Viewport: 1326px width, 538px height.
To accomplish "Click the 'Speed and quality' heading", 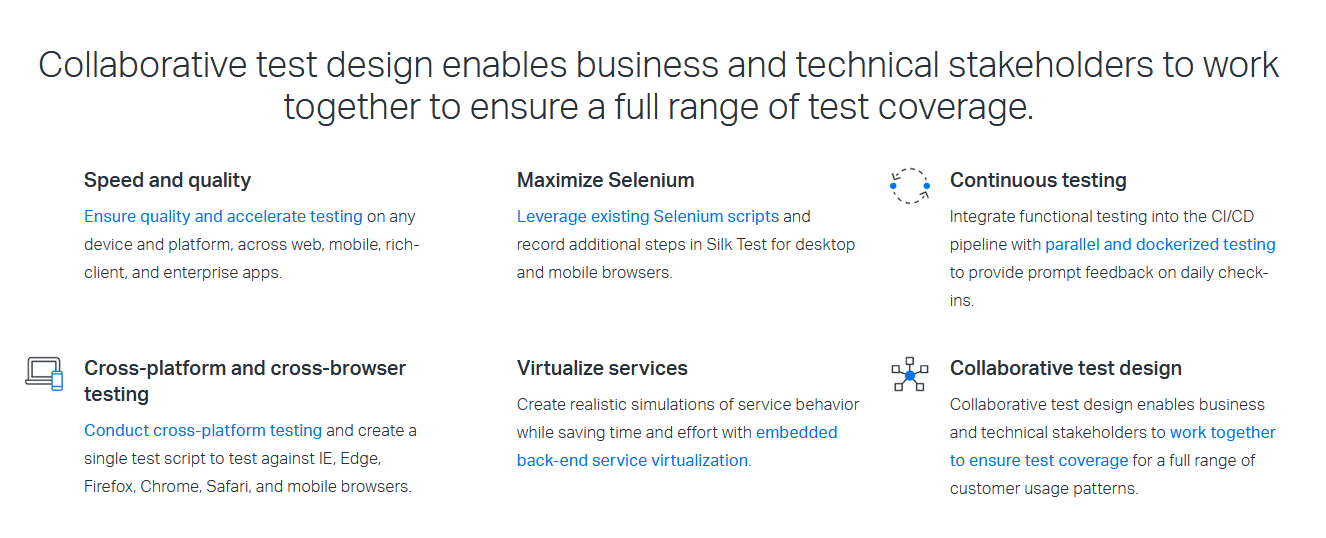I will [x=167, y=180].
